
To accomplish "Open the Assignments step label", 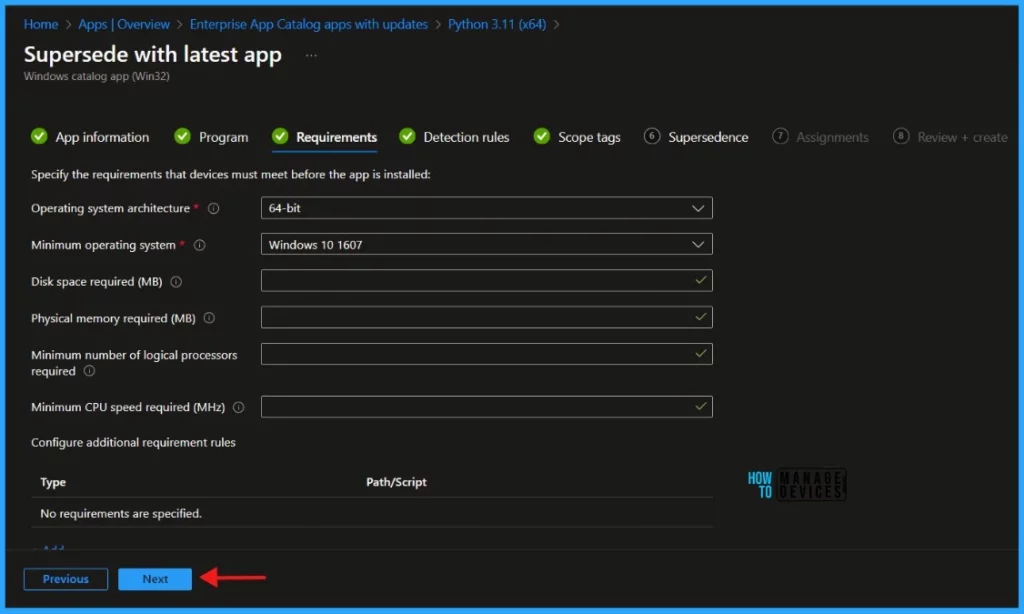I will click(x=832, y=137).
